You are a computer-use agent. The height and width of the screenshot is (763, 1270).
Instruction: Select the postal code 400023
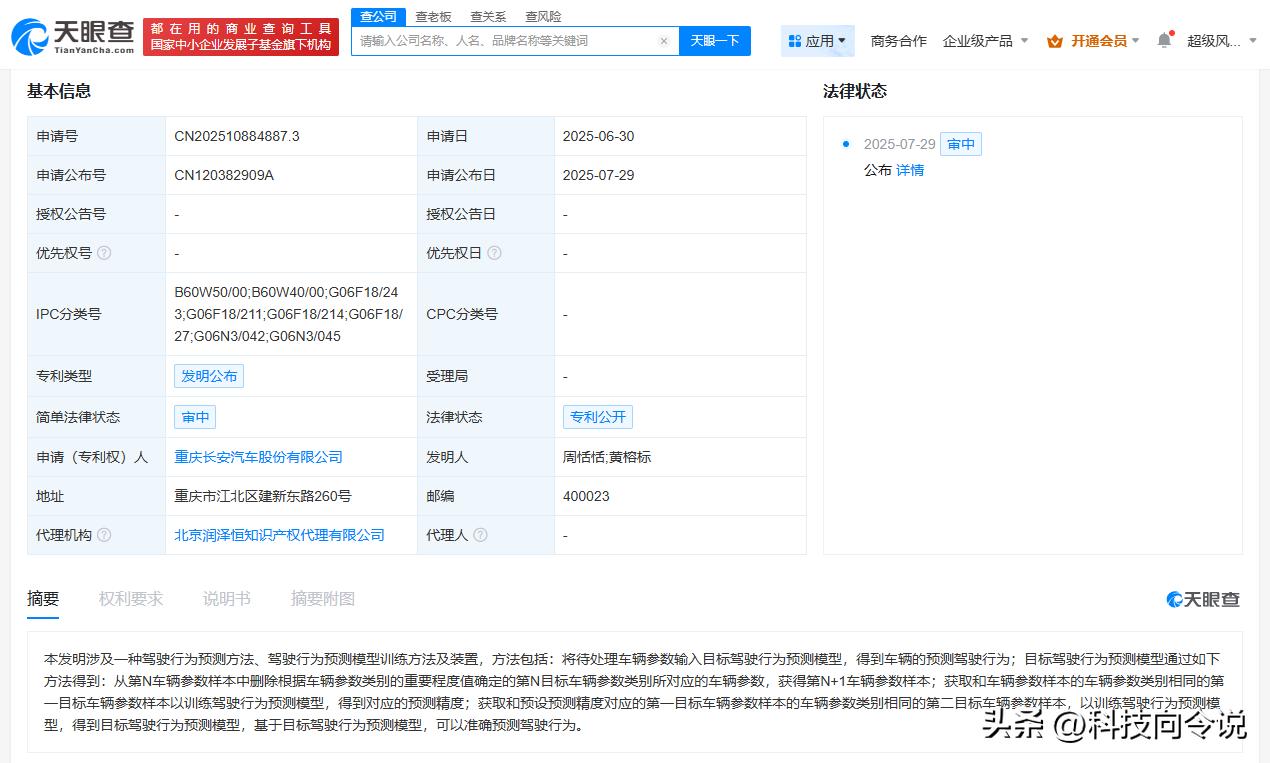click(586, 496)
